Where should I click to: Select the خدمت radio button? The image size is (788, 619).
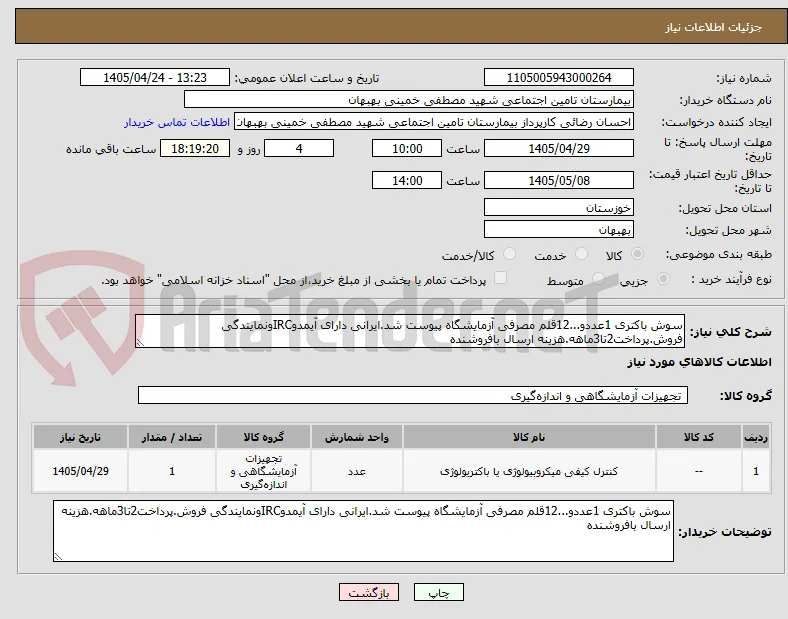point(581,254)
